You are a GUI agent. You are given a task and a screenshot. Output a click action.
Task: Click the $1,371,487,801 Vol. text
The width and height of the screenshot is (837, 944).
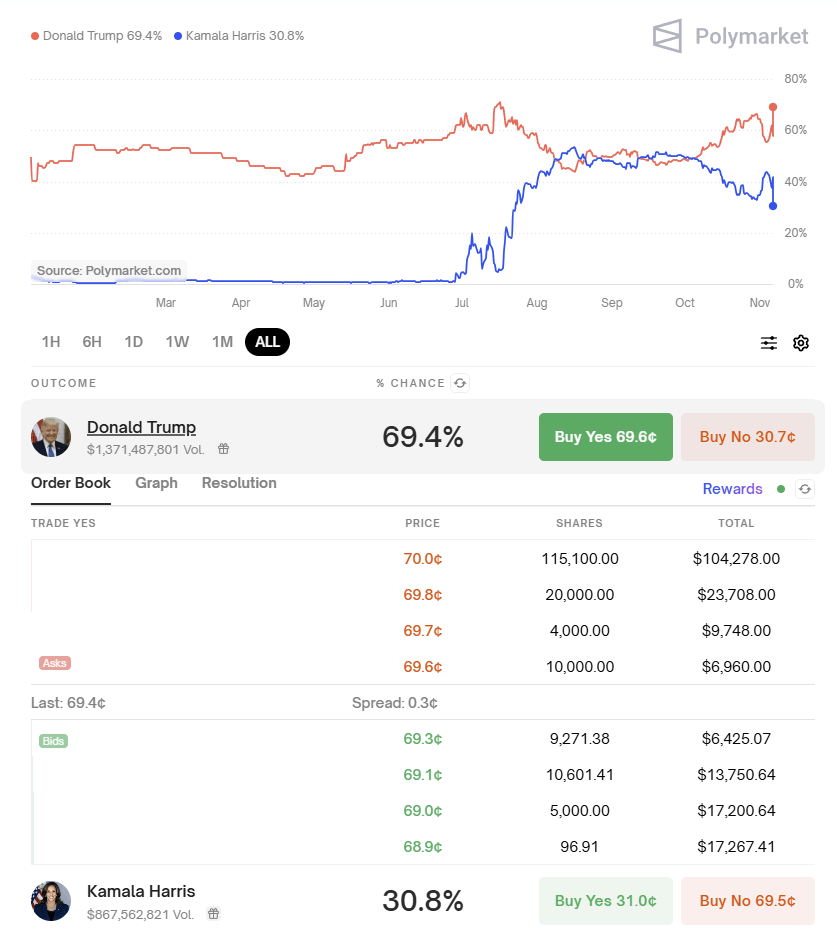tap(146, 449)
